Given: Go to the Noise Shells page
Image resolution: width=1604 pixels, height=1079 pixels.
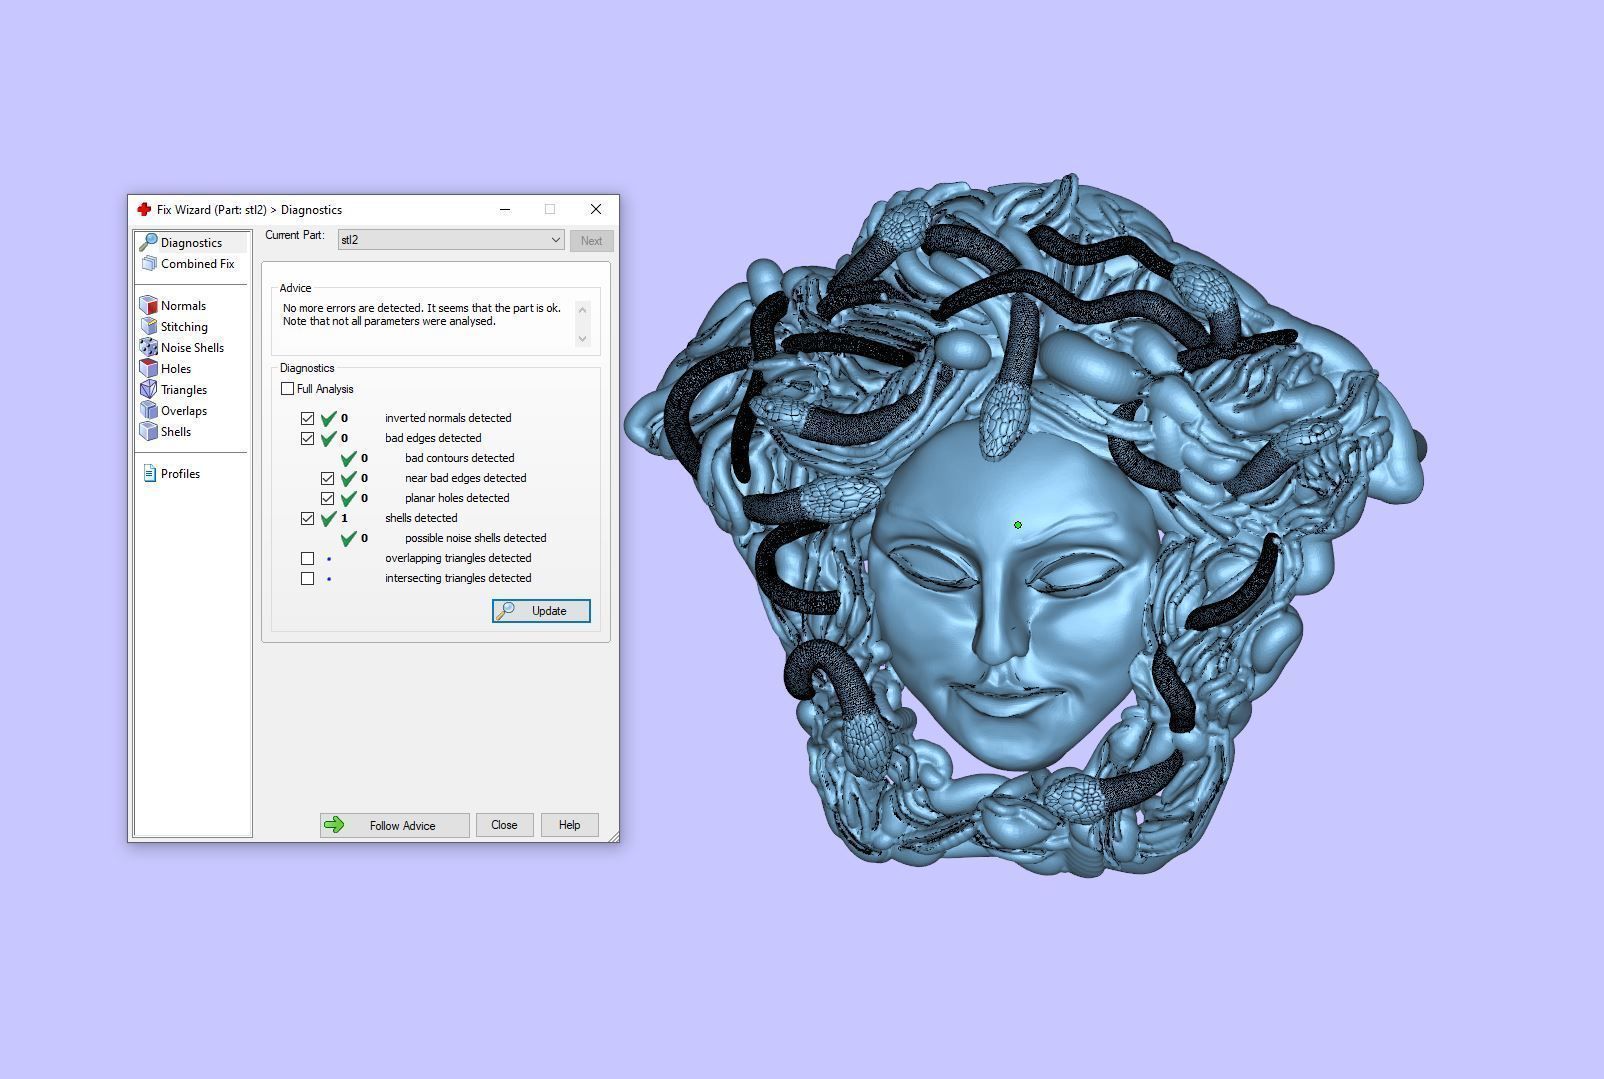Looking at the screenshot, I should [x=192, y=348].
